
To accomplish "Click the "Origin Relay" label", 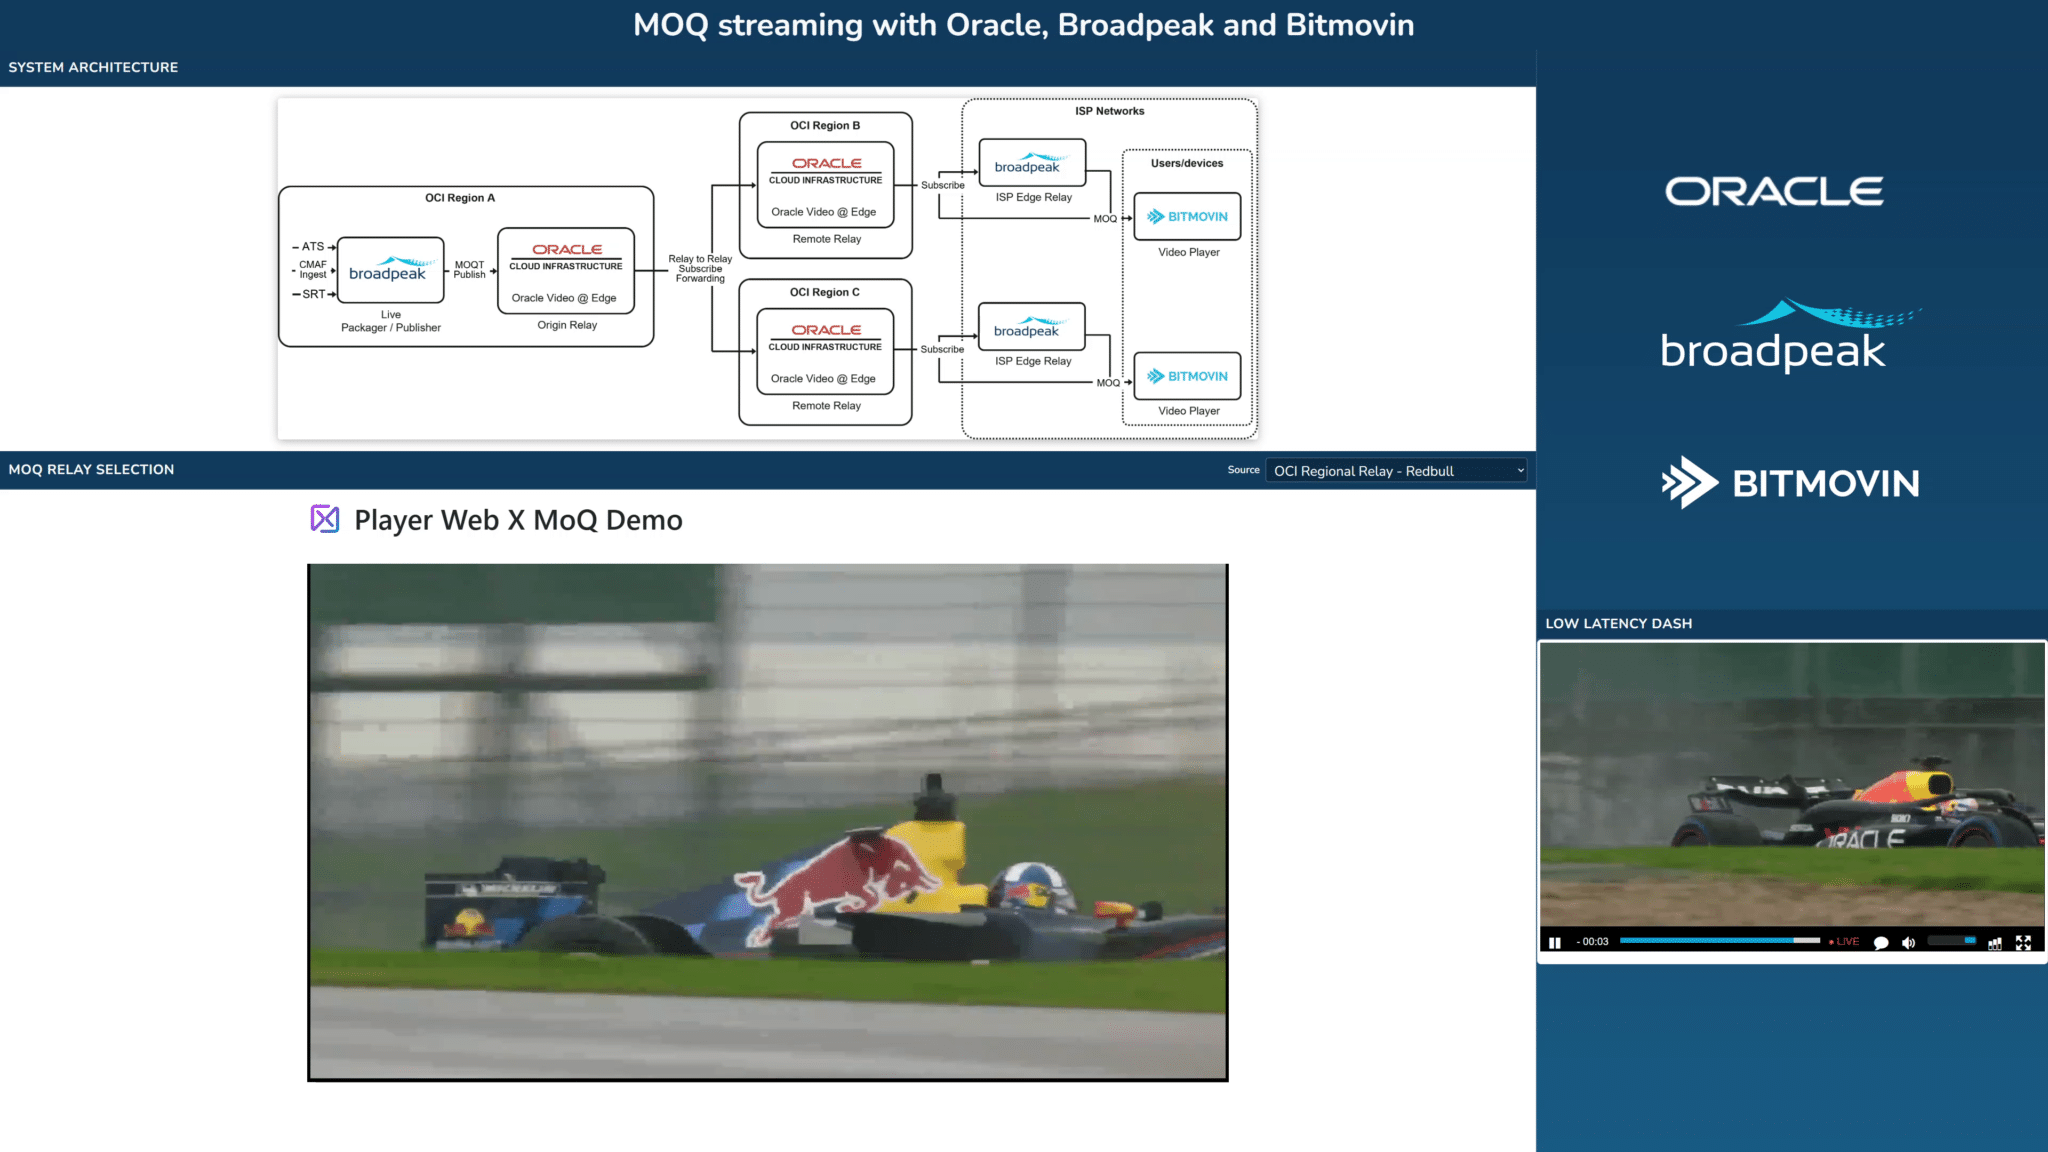I will point(567,325).
